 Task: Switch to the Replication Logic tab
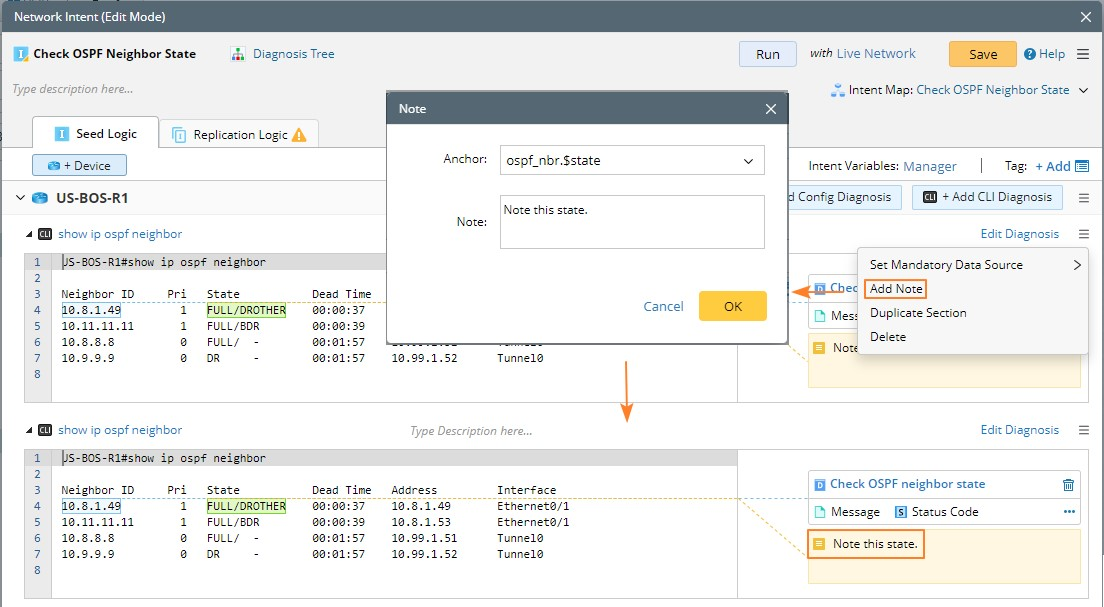coord(240,135)
